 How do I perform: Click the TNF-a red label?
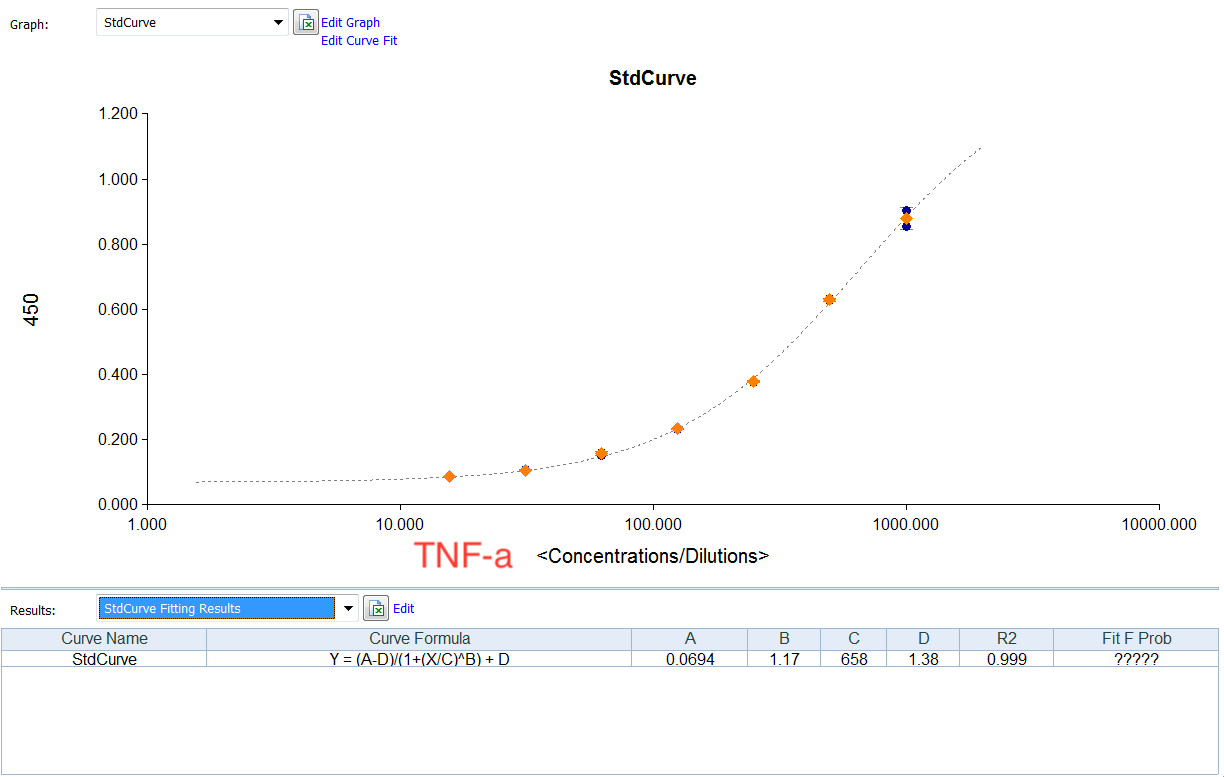coord(463,555)
